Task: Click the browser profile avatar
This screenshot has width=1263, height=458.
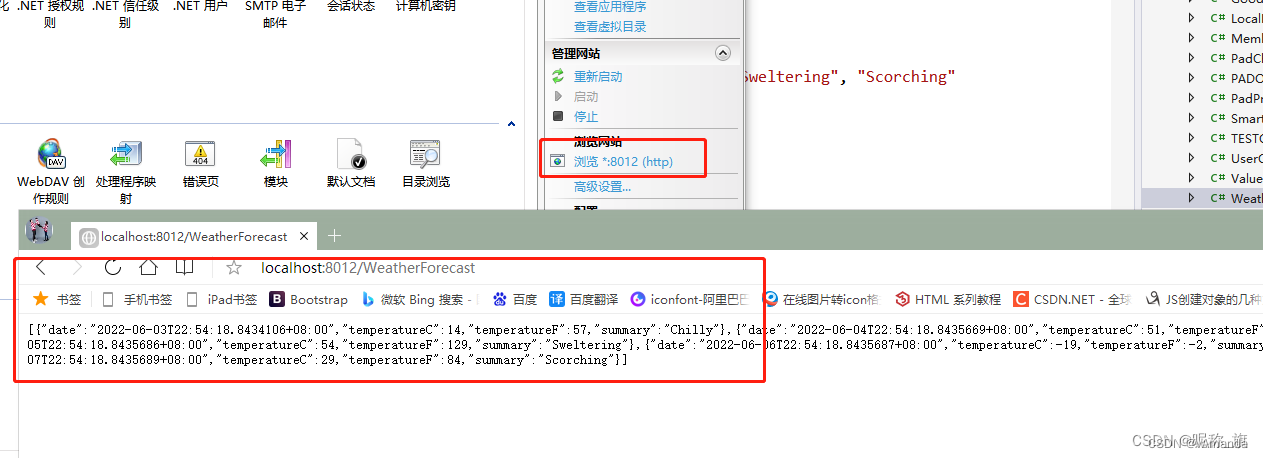Action: [39, 230]
